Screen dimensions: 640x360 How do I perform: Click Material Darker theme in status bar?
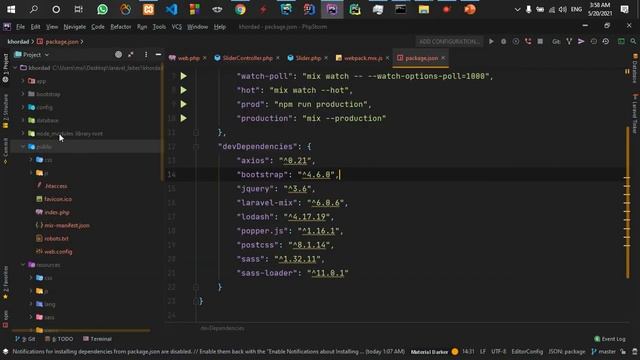point(429,351)
